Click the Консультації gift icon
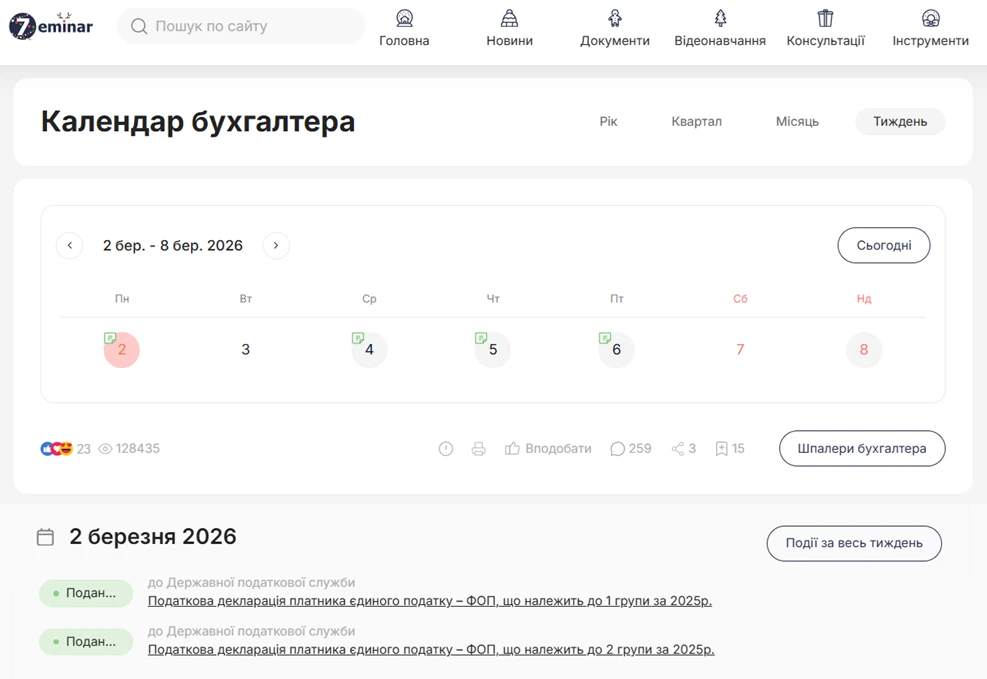Viewport: 987px width, 679px height. [x=824, y=18]
